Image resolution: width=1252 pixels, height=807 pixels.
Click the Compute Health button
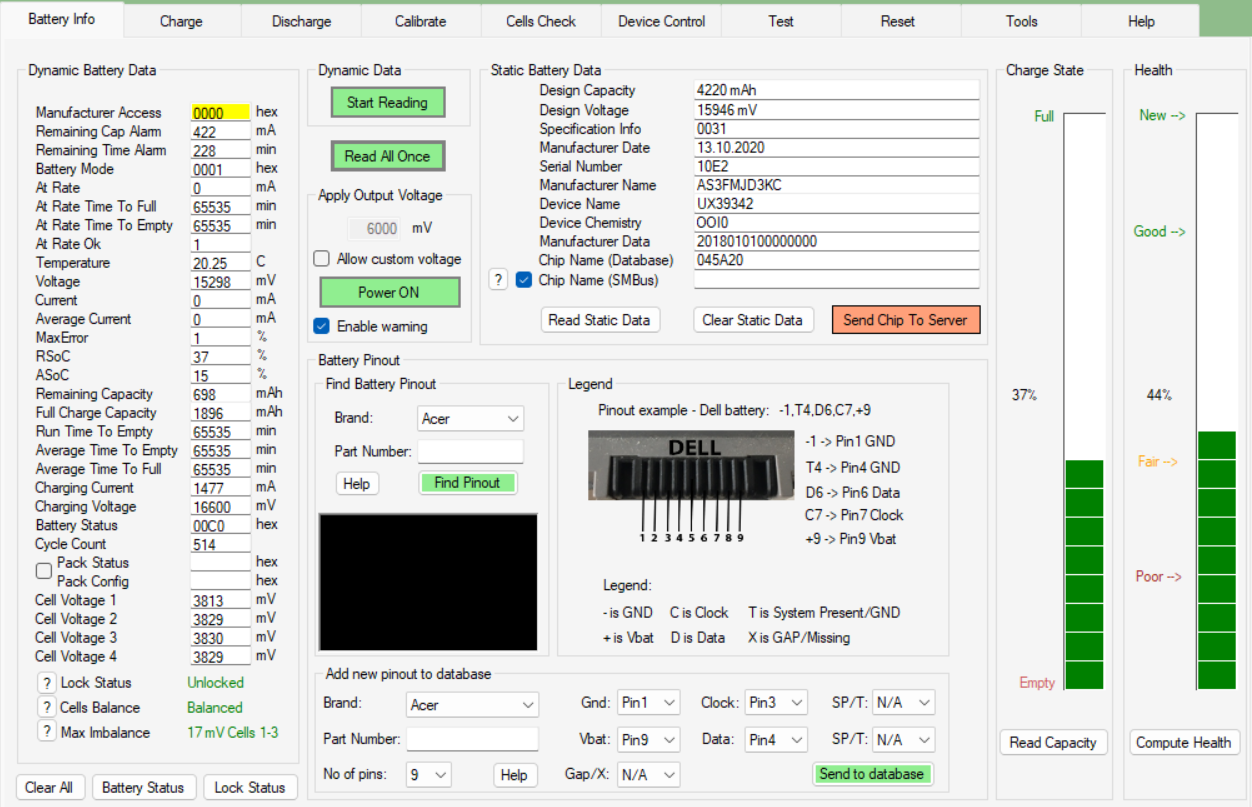(1183, 743)
